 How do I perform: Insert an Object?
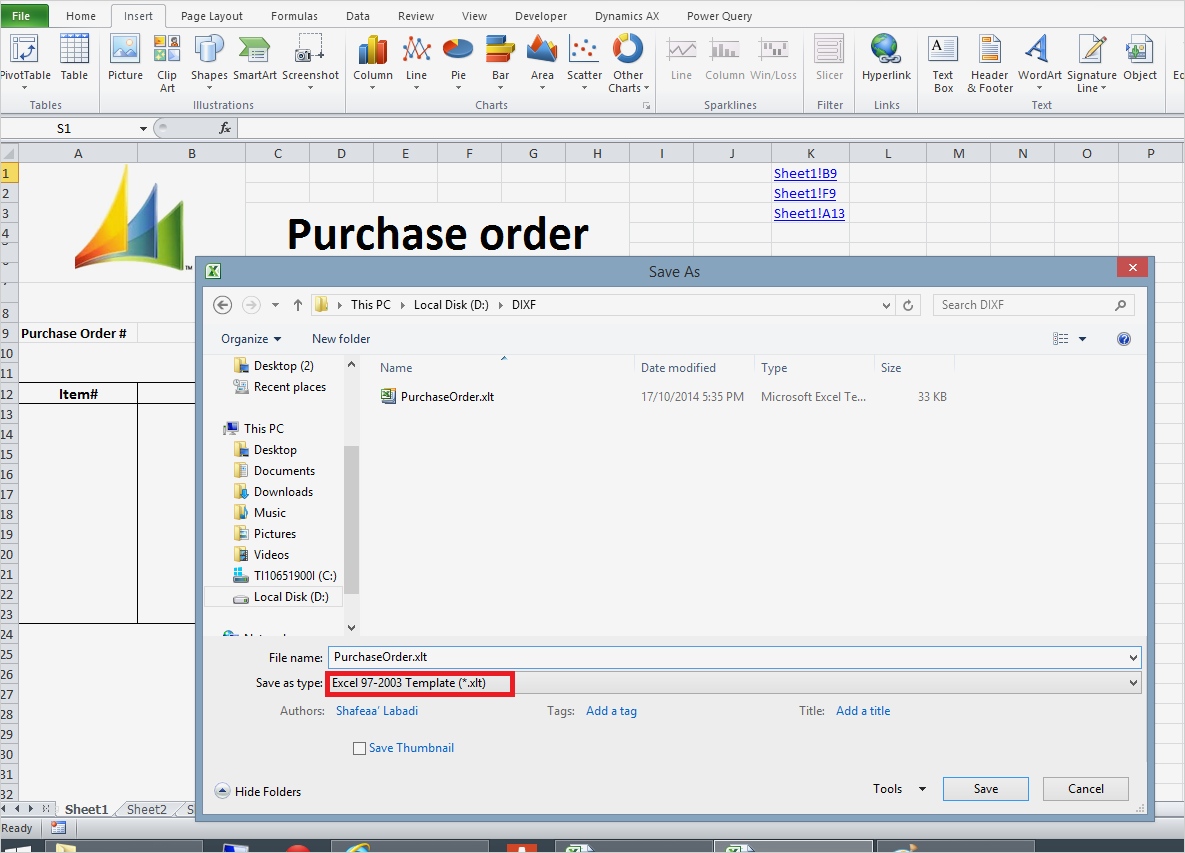1140,60
